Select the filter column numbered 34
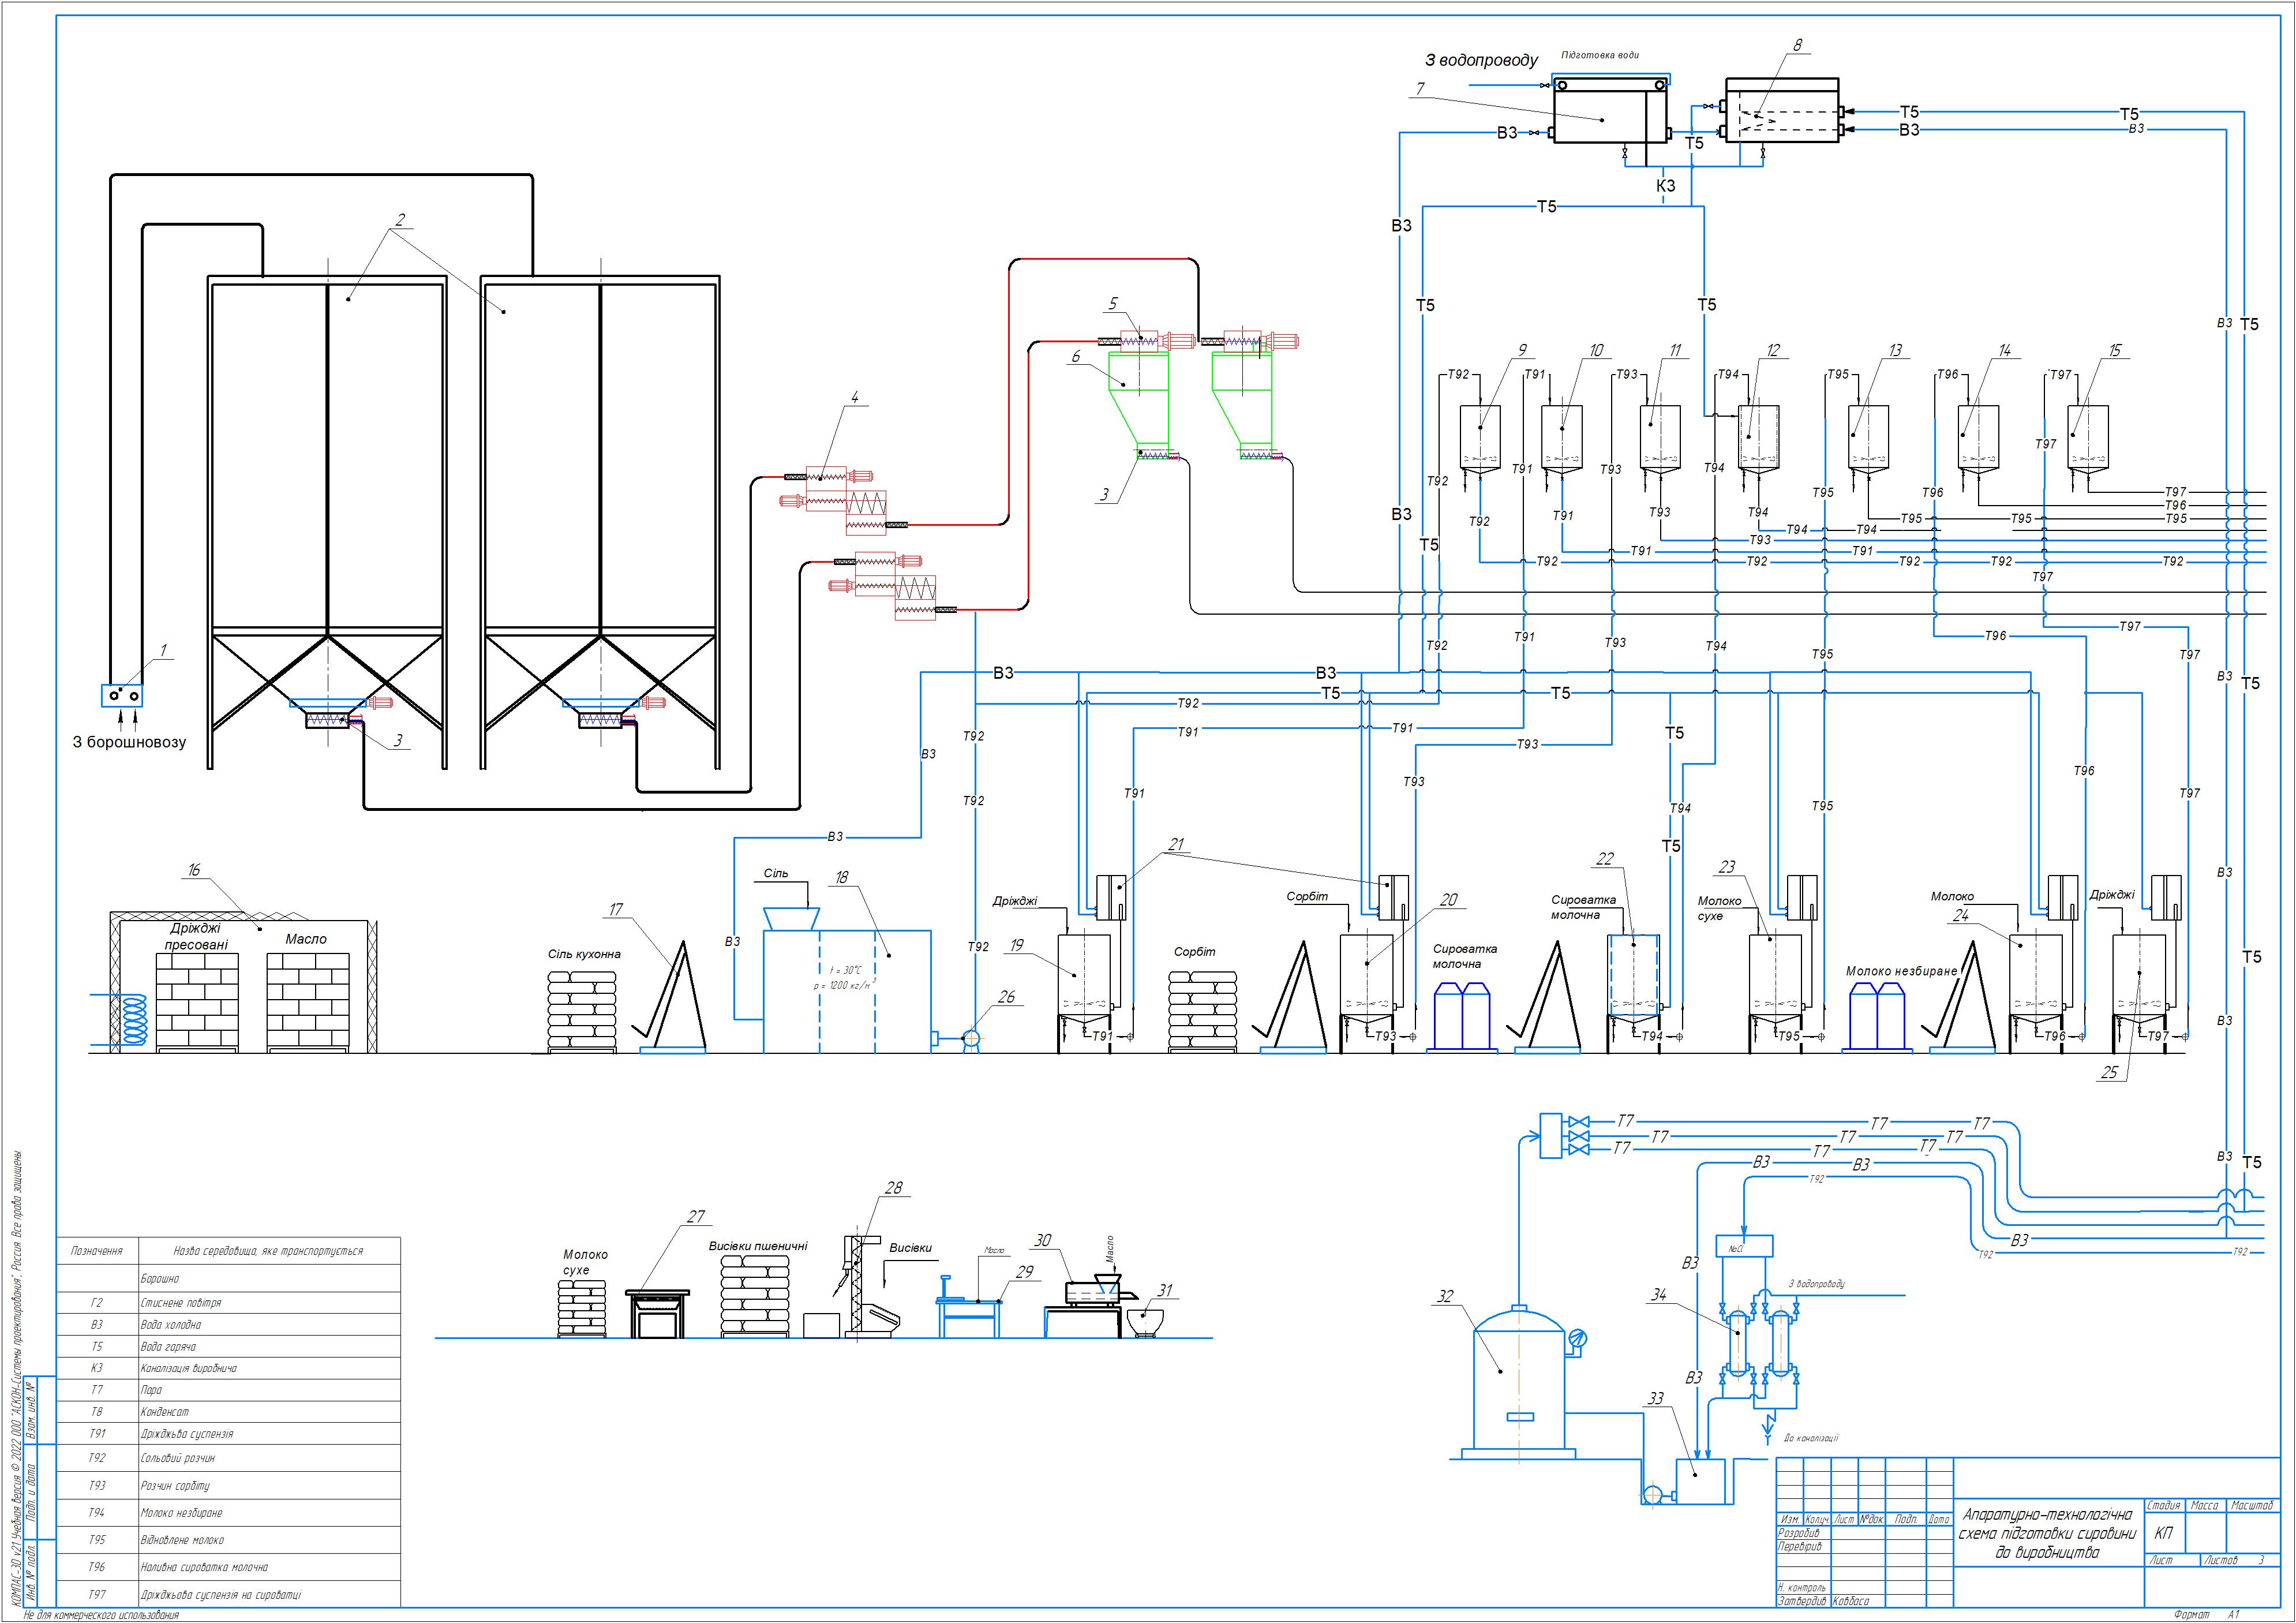Image resolution: width=2296 pixels, height=1623 pixels. (1738, 1343)
